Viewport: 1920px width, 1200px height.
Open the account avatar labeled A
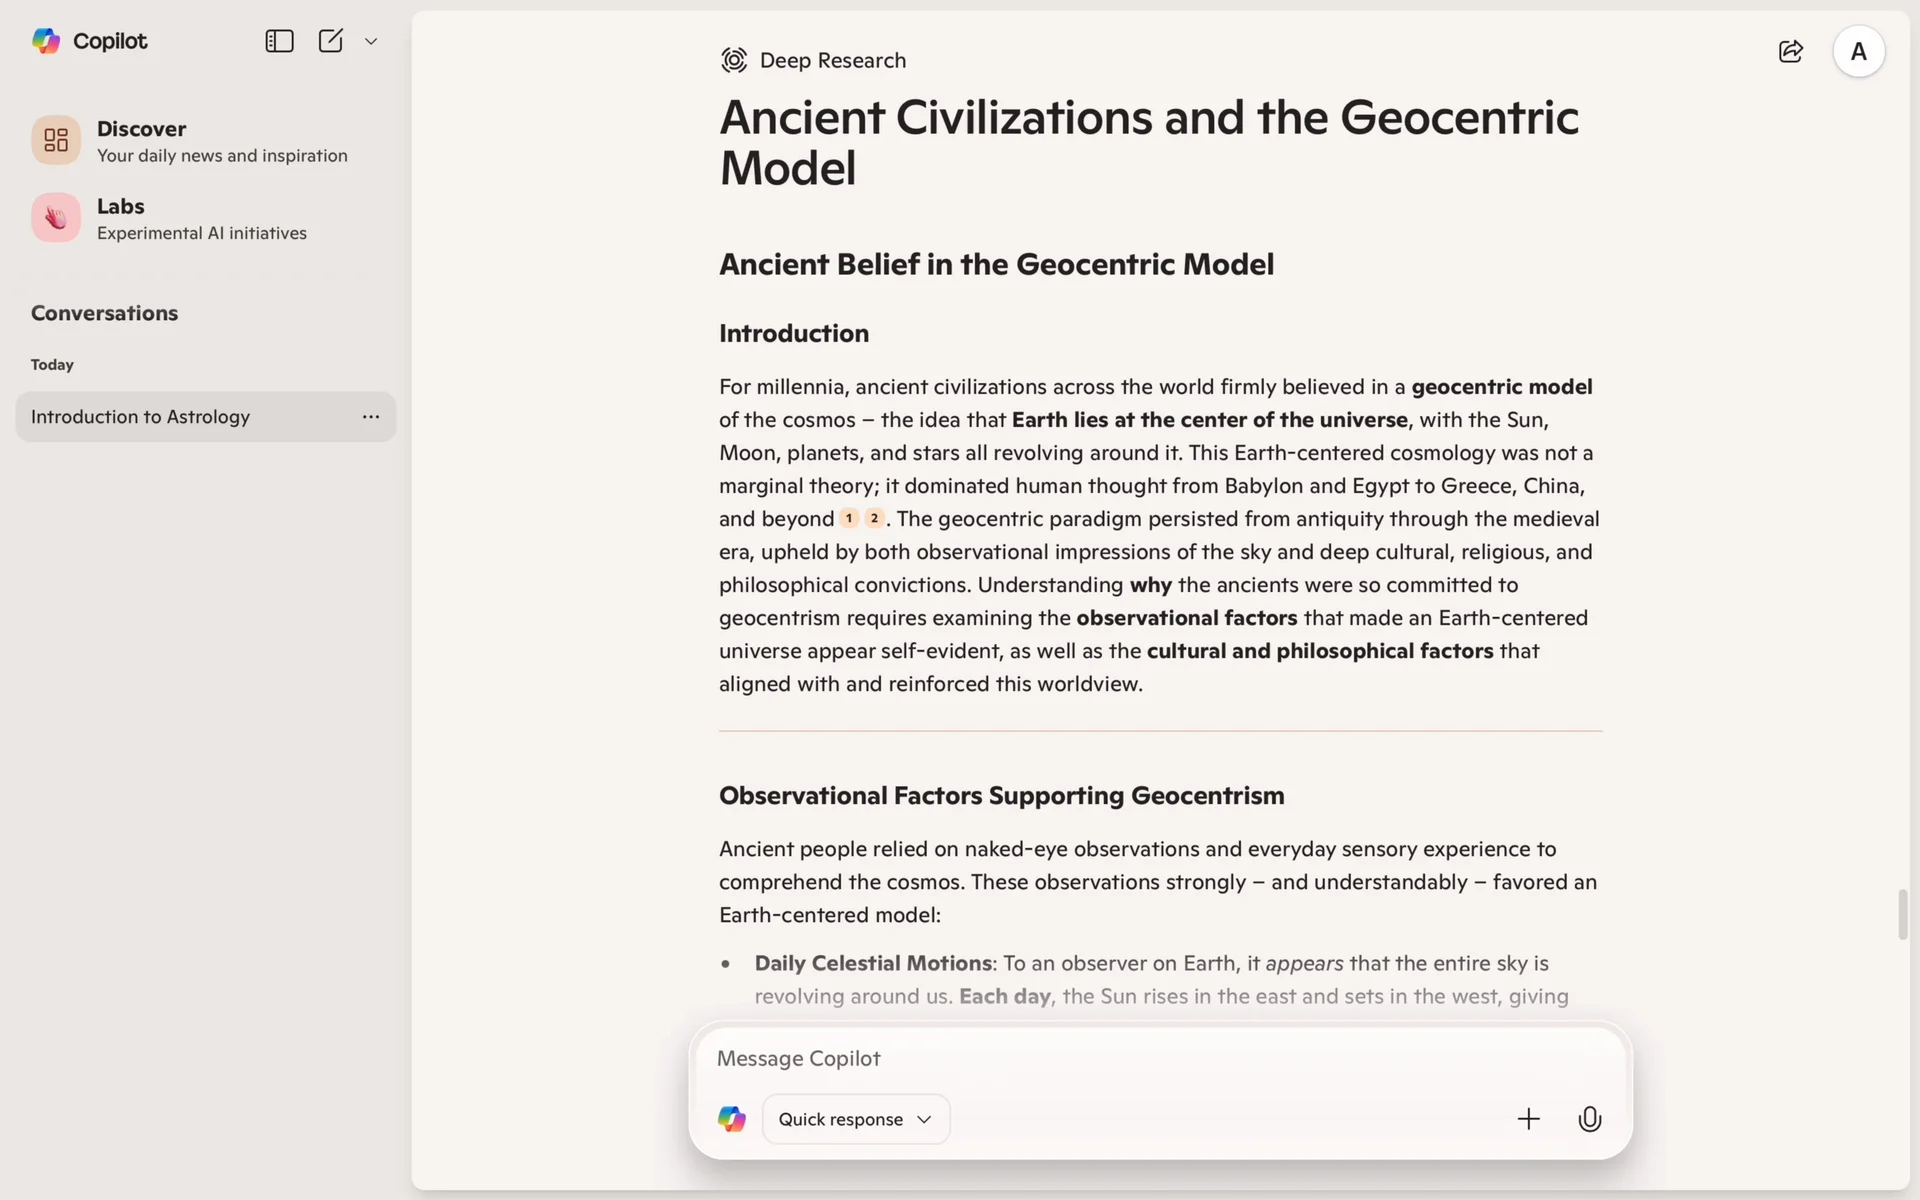tap(1858, 51)
